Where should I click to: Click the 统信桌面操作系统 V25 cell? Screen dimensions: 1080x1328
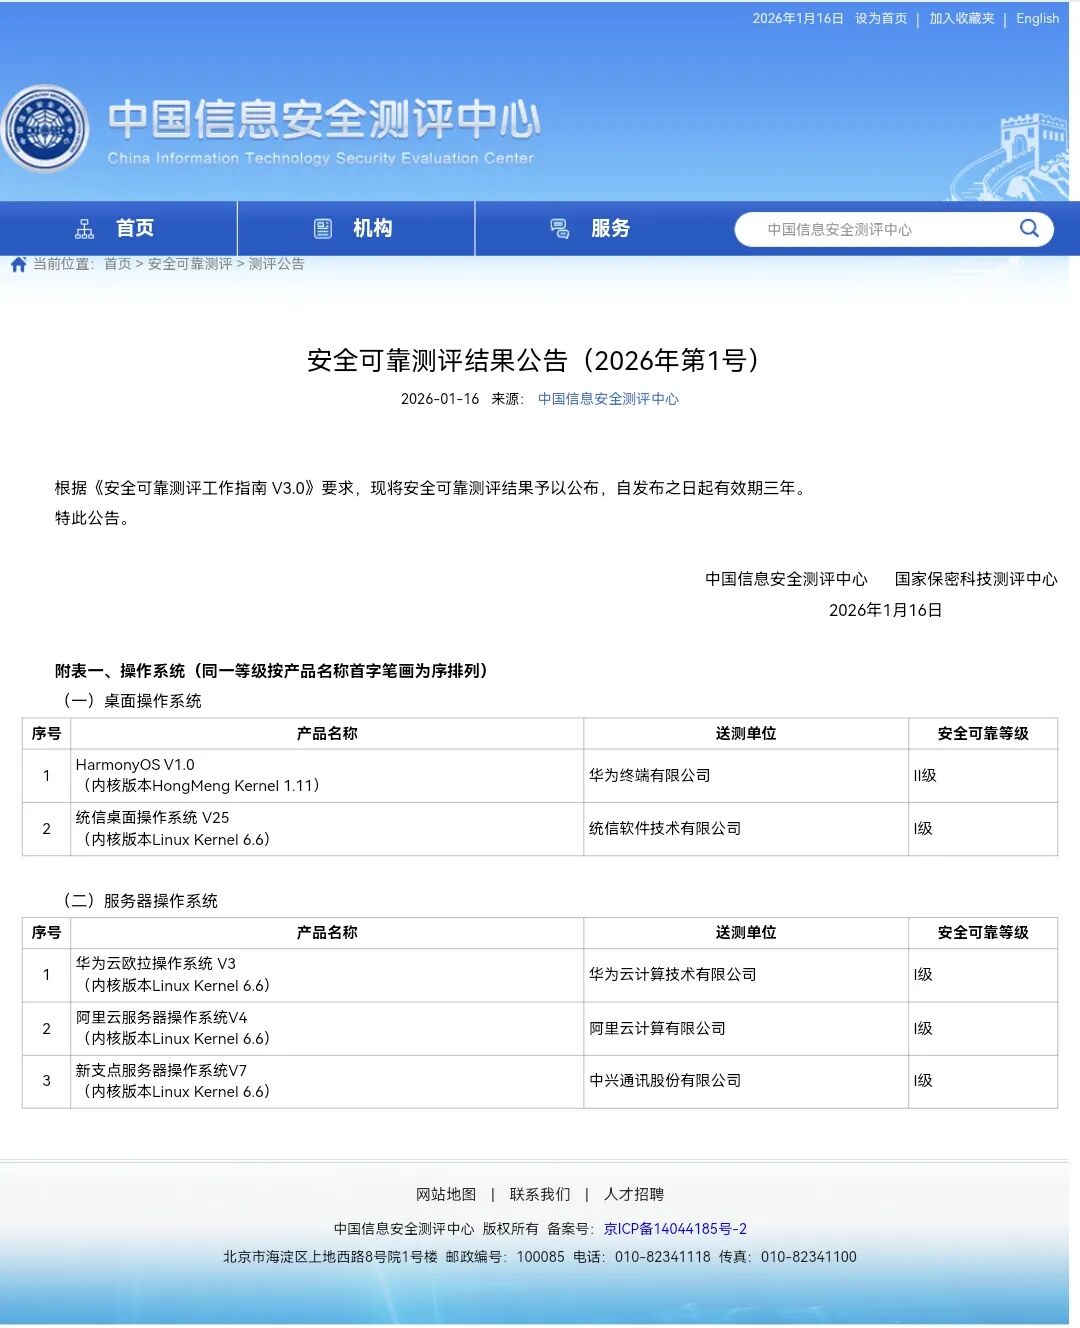coord(327,828)
